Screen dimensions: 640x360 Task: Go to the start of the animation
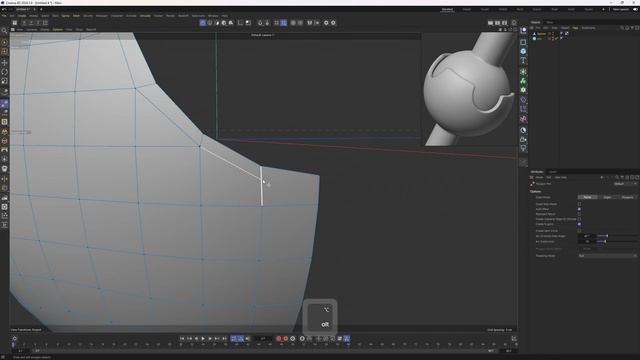click(x=182, y=338)
